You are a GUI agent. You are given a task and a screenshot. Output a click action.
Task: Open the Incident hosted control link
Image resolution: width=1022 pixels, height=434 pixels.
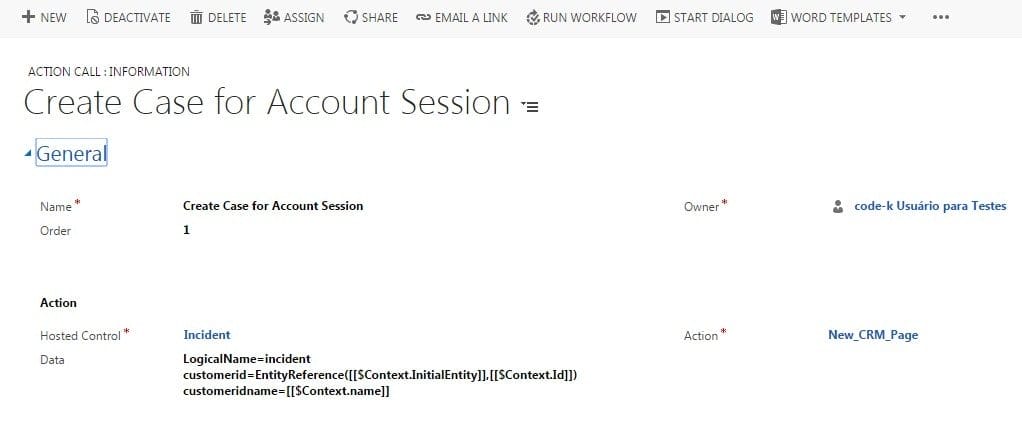[x=207, y=335]
